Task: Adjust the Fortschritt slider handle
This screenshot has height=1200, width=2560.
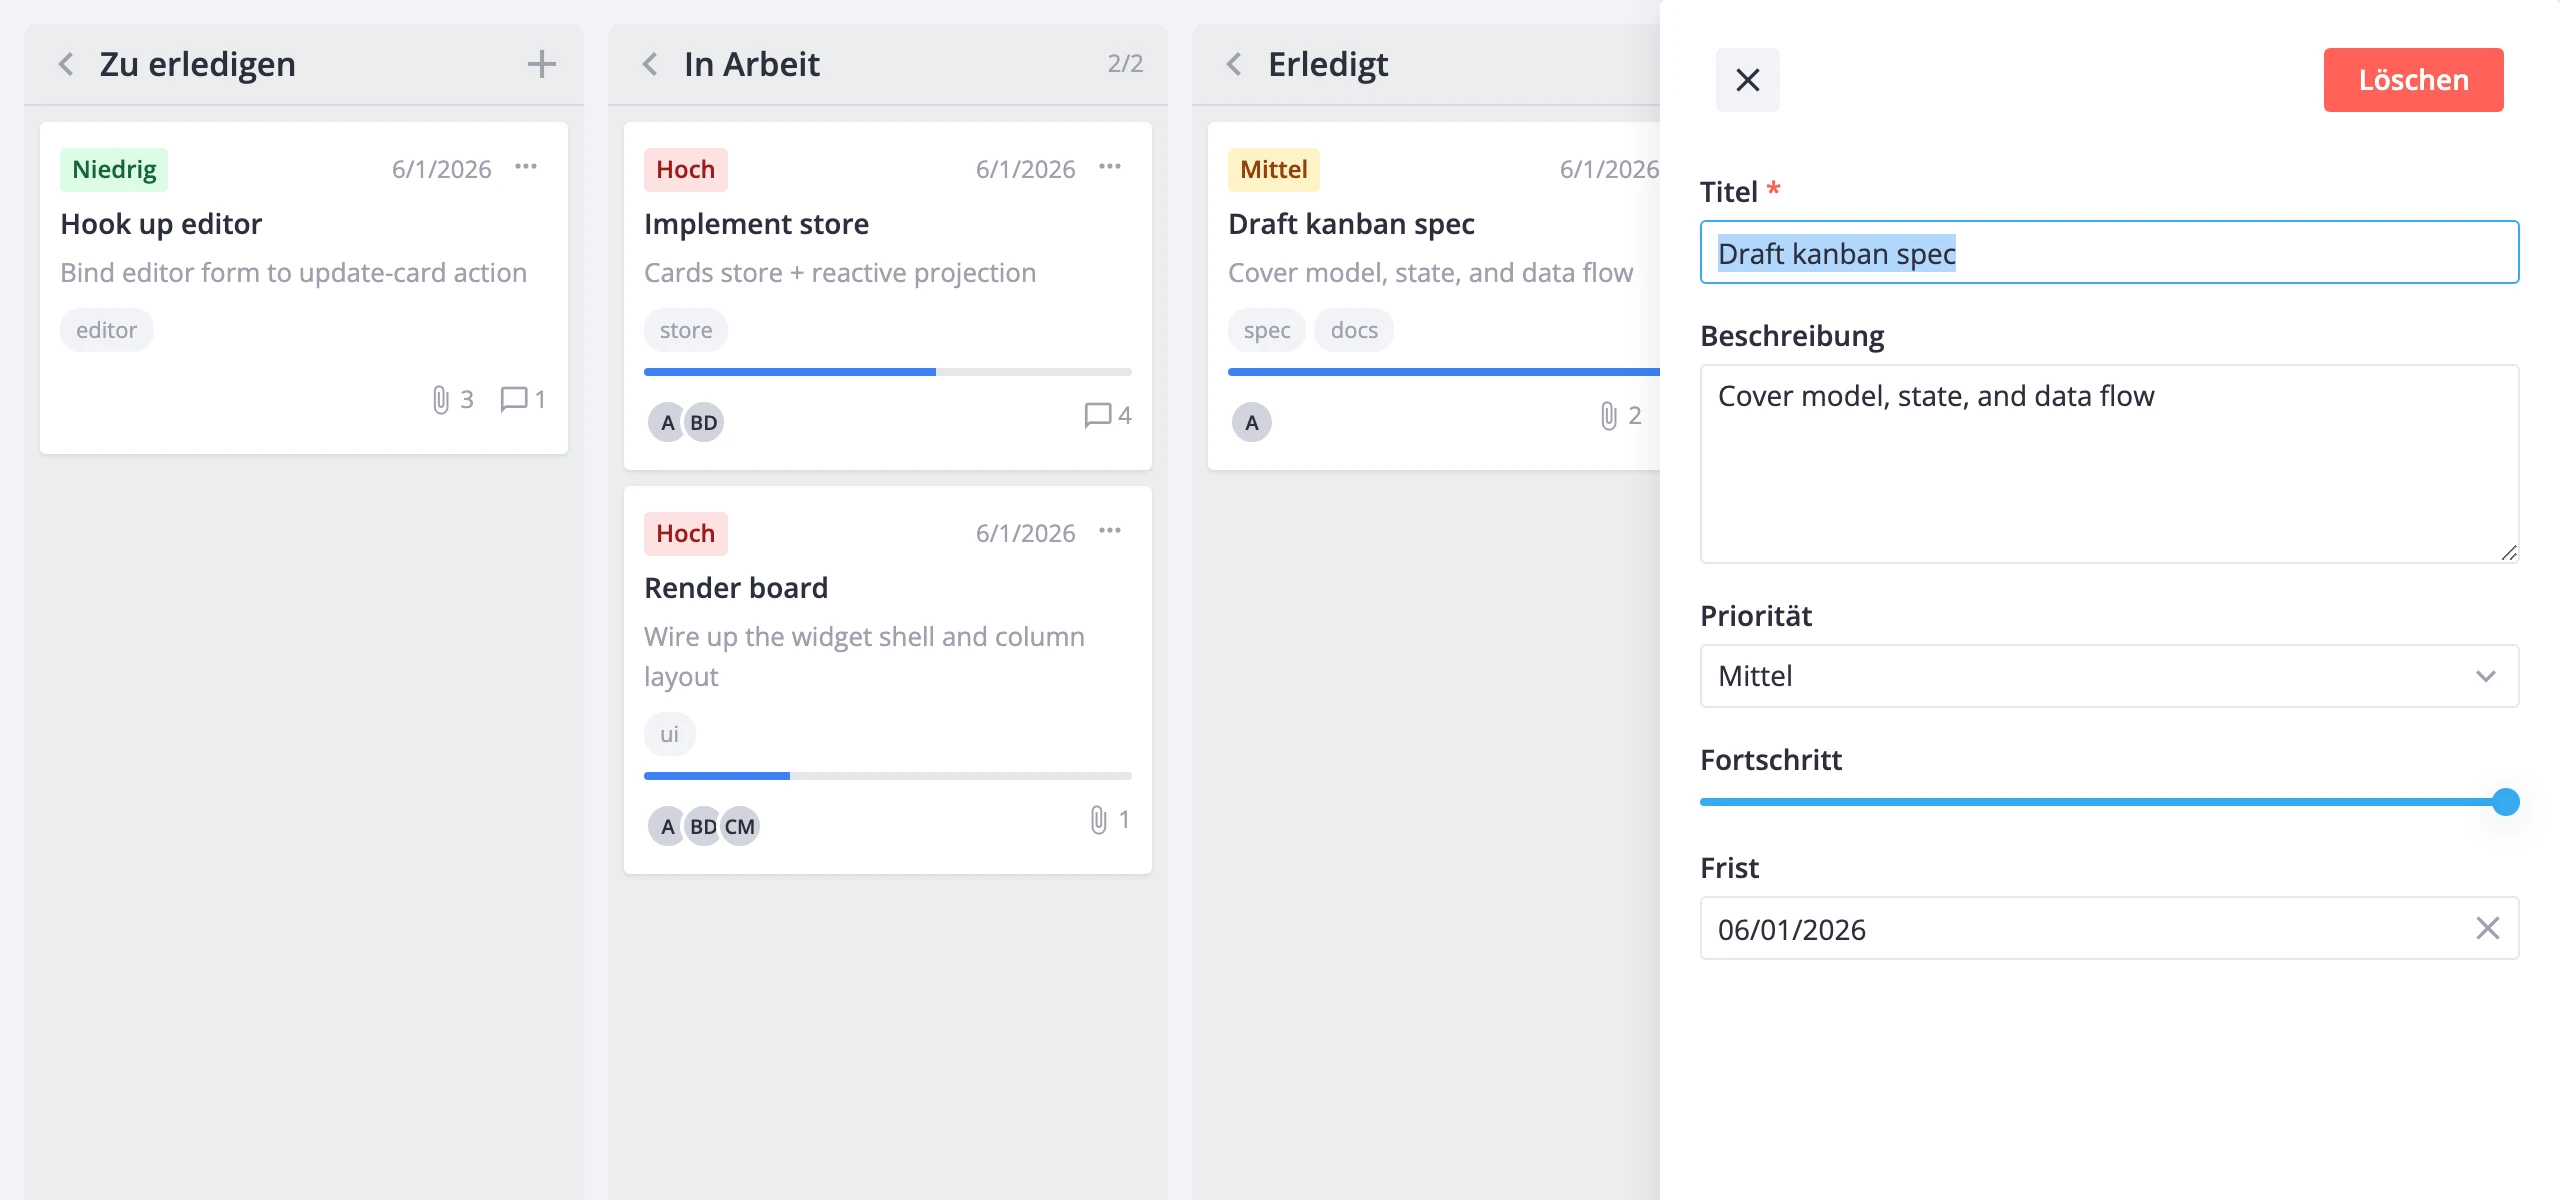Action: [x=2505, y=802]
